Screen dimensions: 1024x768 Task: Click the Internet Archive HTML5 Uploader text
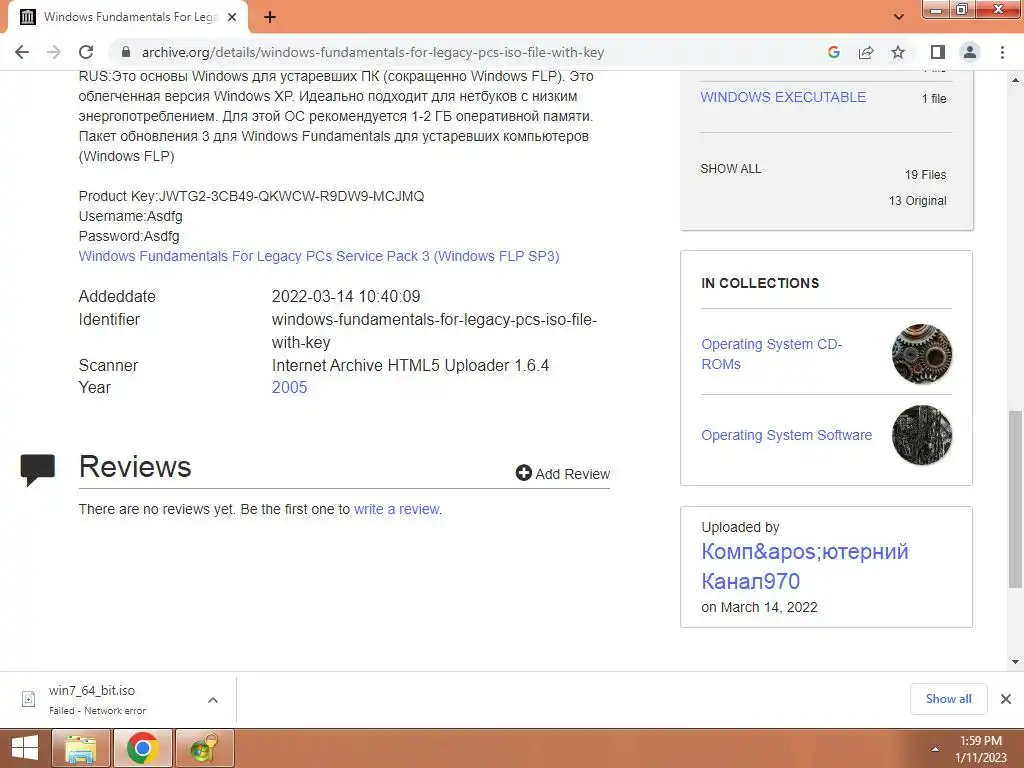[410, 365]
